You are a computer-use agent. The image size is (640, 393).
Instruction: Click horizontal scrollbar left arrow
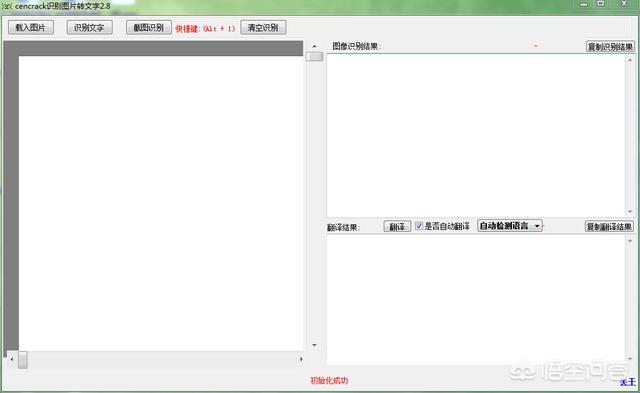12,359
